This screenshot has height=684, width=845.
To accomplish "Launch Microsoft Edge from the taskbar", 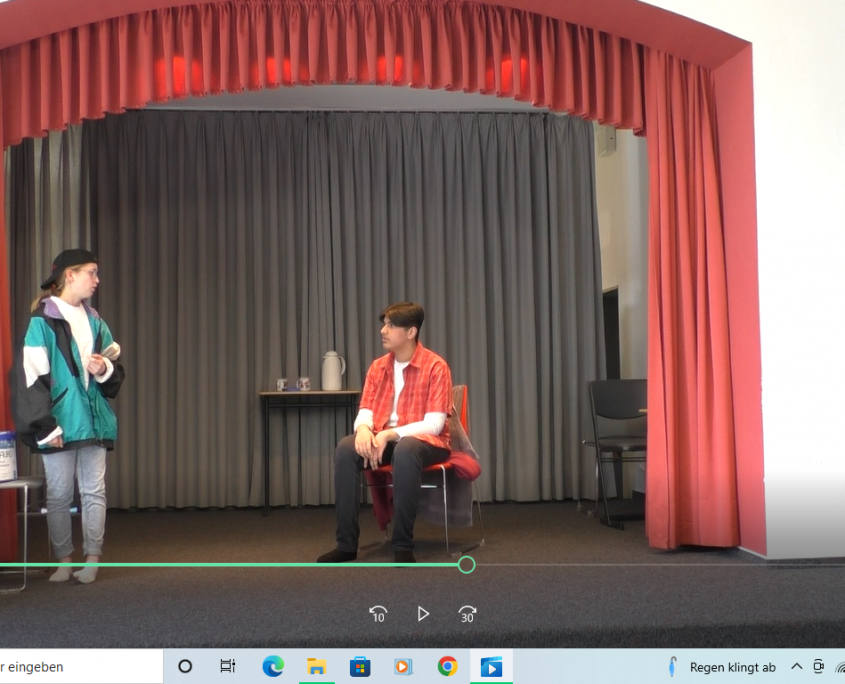I will pyautogui.click(x=273, y=667).
